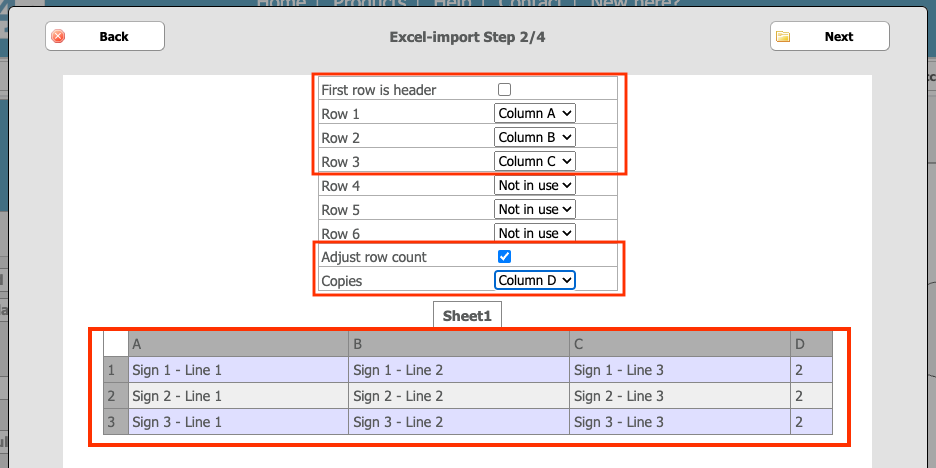Image resolution: width=936 pixels, height=468 pixels.
Task: Click the yellow folder icon beside Next
Action: tap(783, 36)
